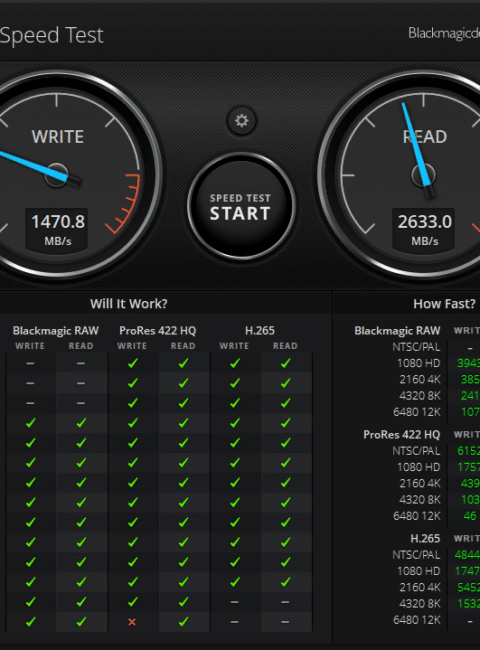The image size is (480, 650).
Task: Click the MB/s unit under write speed
Action: tap(58, 241)
